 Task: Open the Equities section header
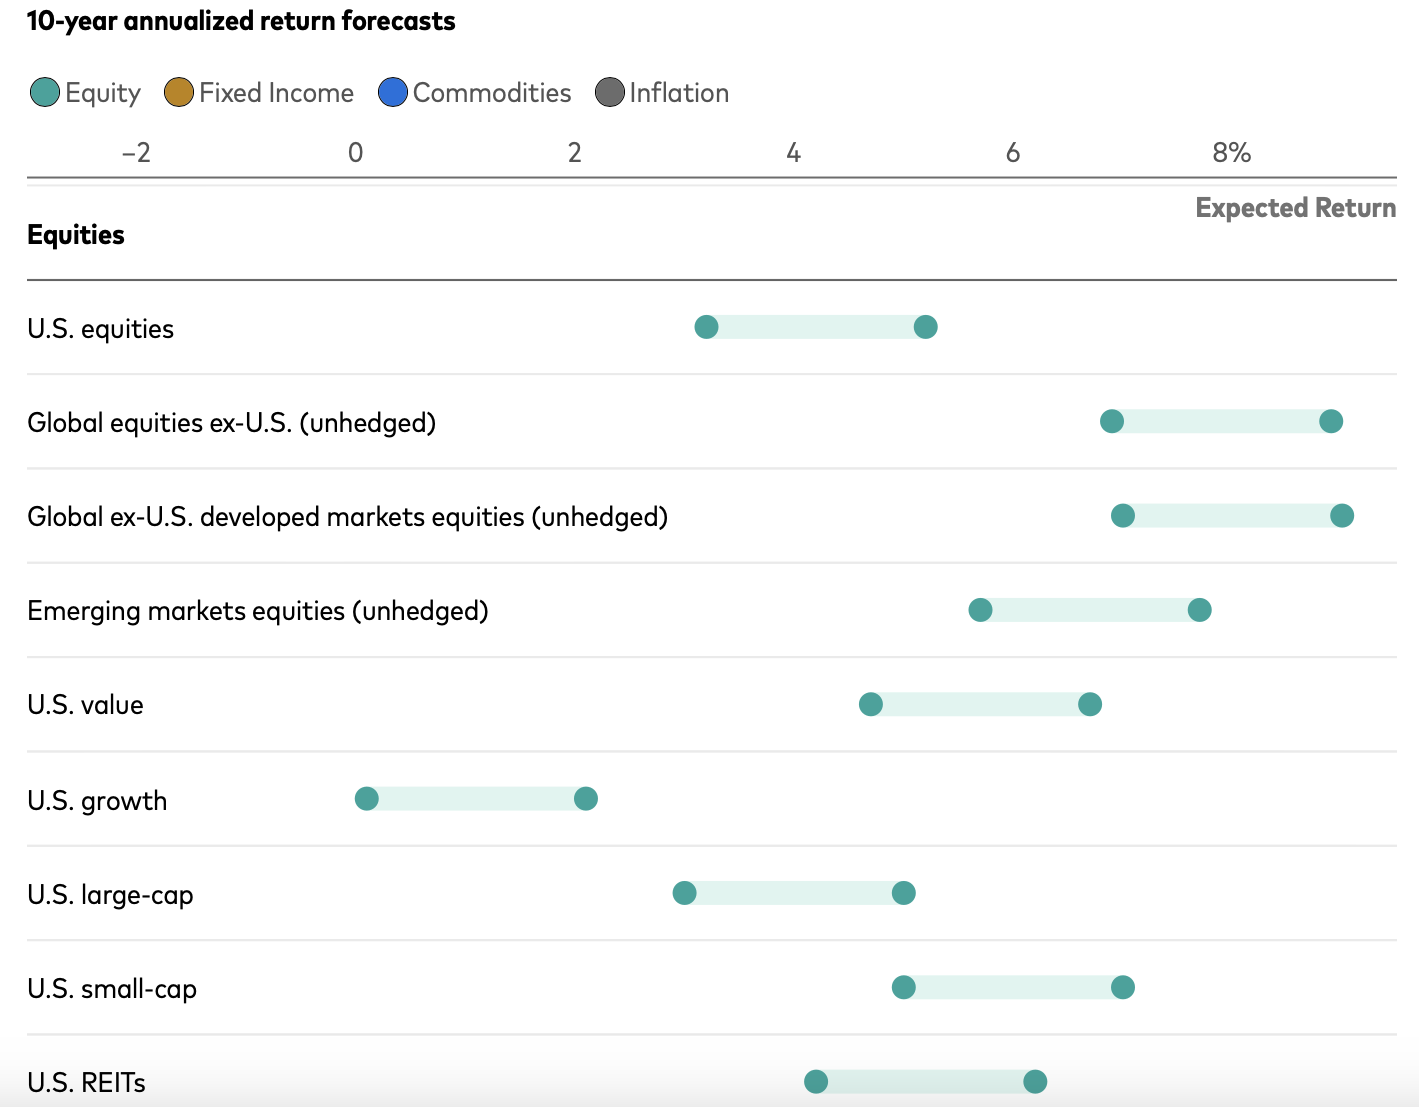[76, 234]
